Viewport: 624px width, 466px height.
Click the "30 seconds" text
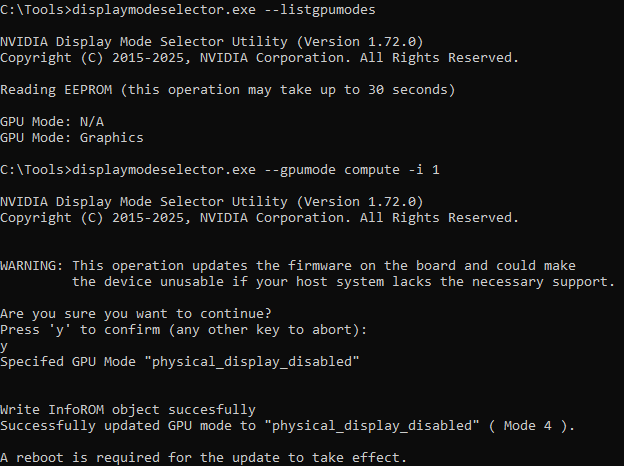[416, 90]
